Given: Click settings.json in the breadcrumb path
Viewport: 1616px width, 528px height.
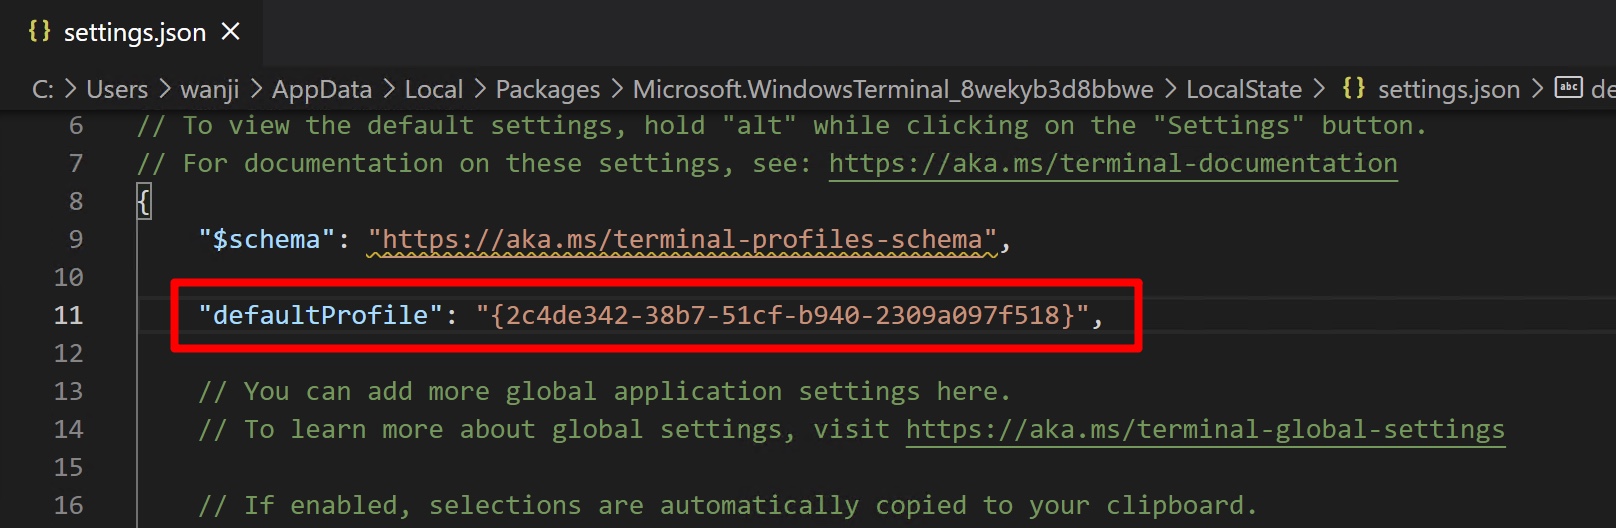Looking at the screenshot, I should (1448, 90).
